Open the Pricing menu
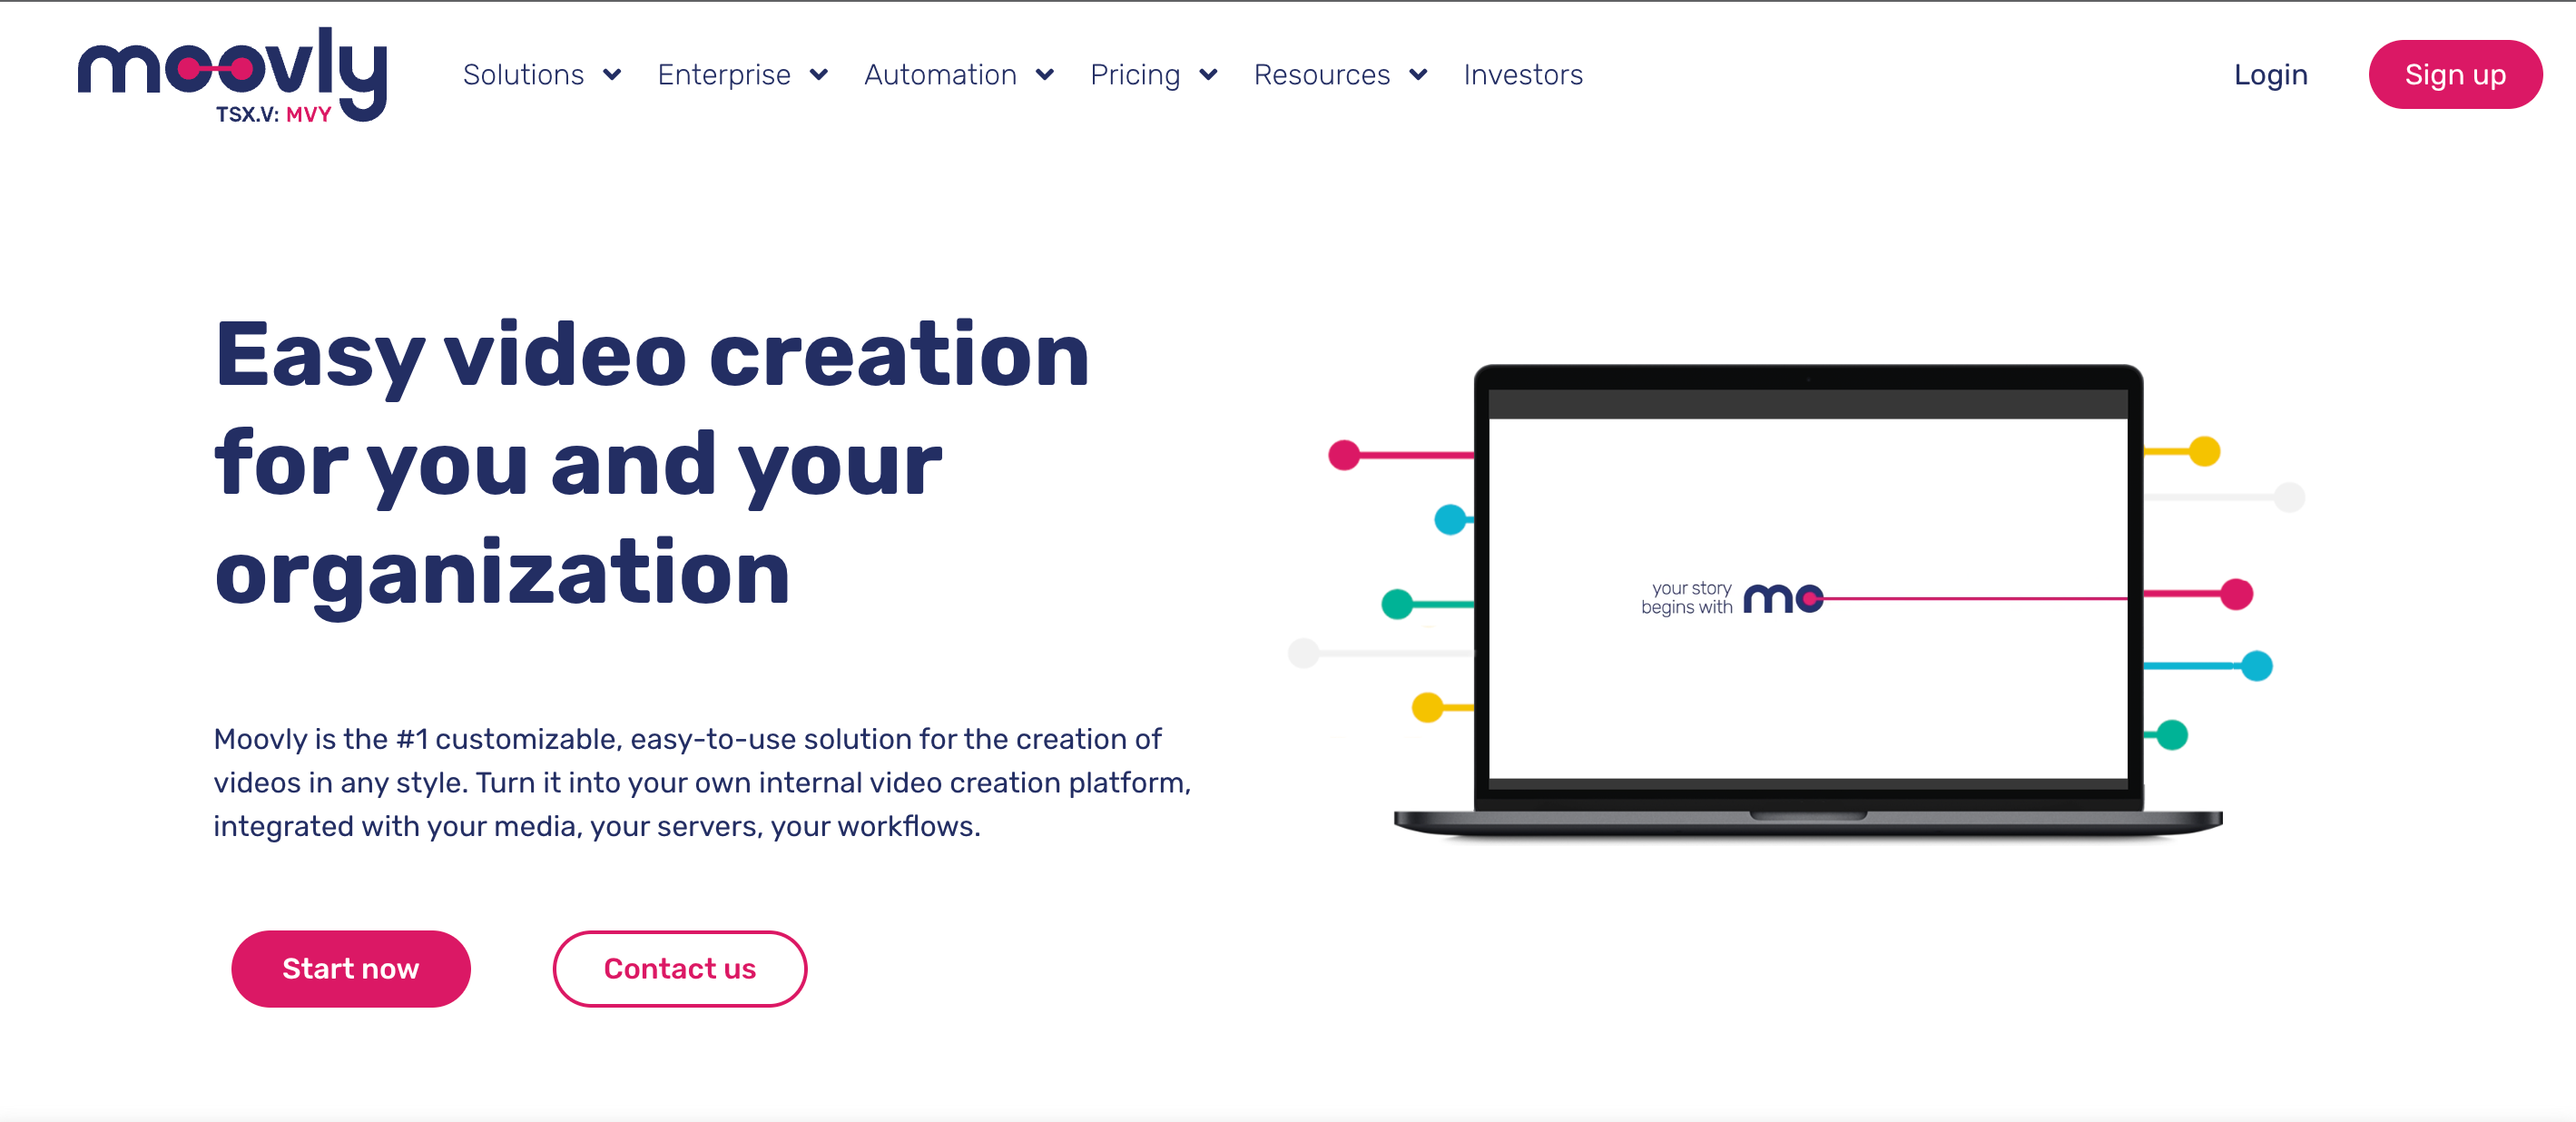This screenshot has width=2576, height=1122. tap(1150, 74)
